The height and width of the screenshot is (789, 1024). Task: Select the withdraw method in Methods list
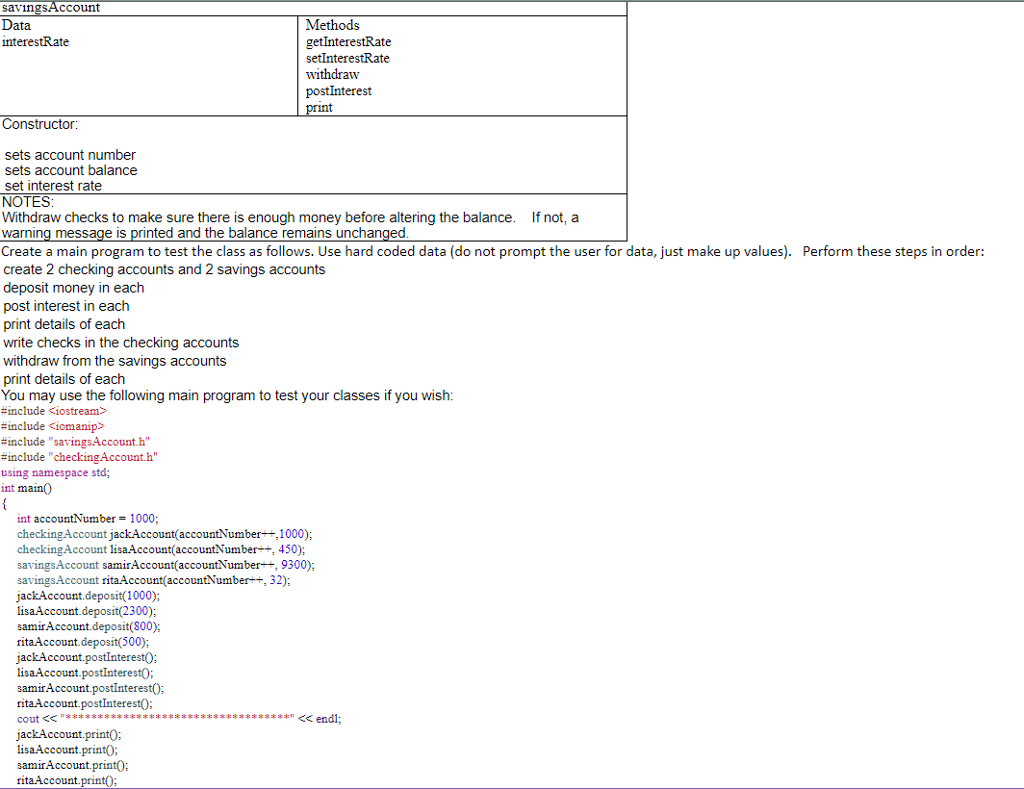click(x=332, y=74)
